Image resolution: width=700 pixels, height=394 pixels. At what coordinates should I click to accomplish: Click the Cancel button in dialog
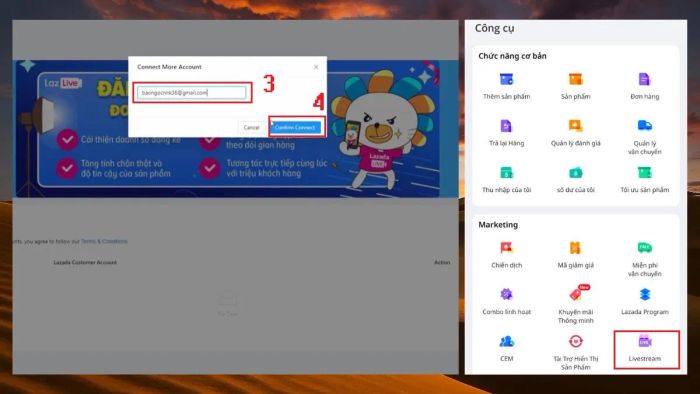click(251, 128)
